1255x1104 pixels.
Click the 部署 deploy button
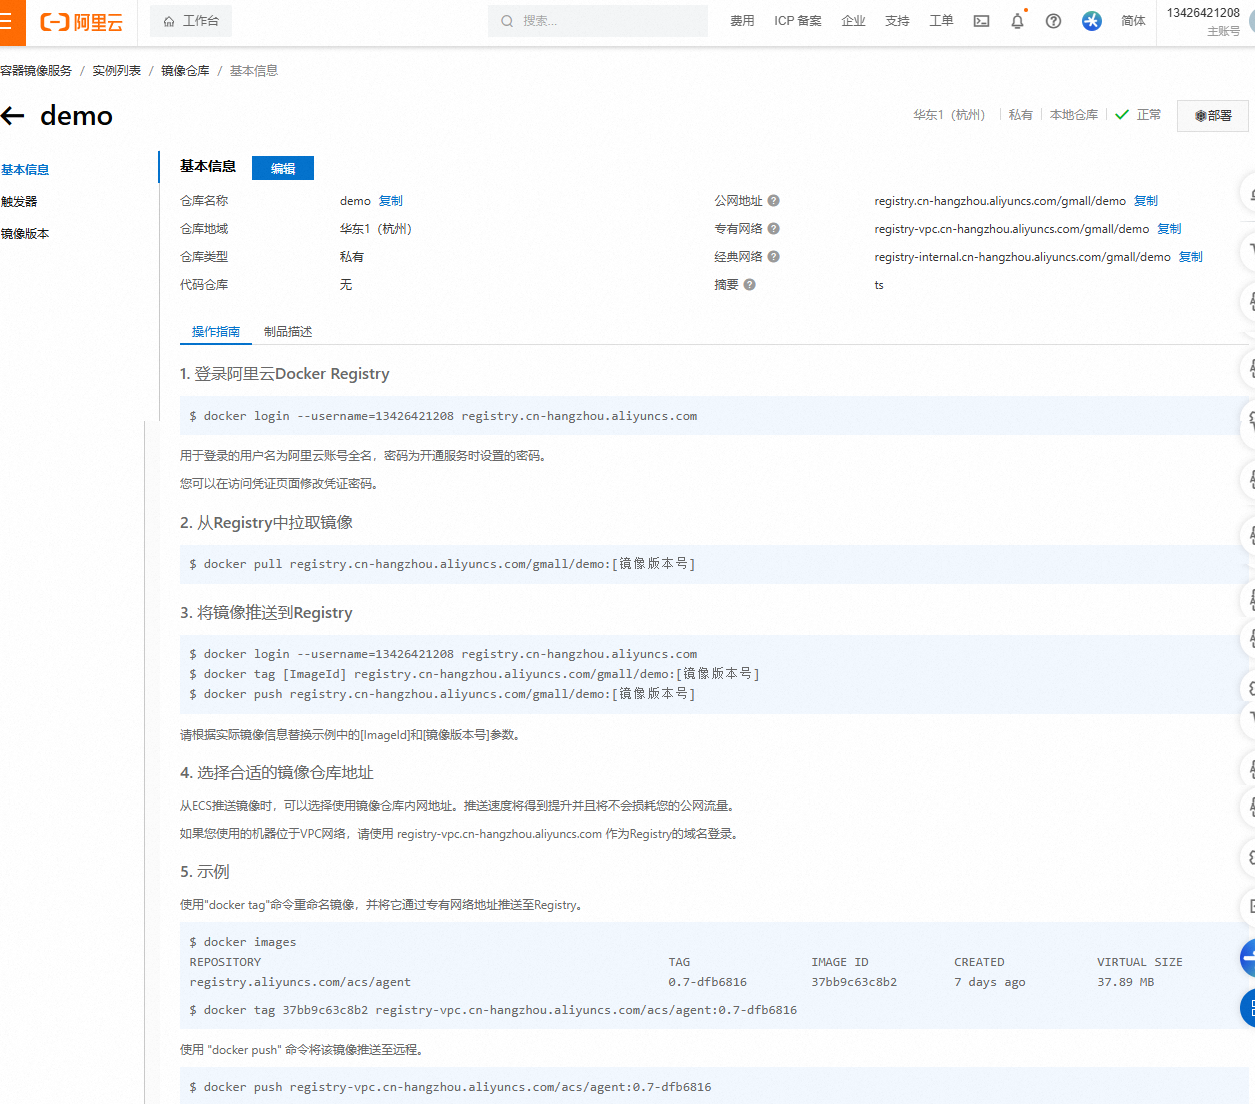(1213, 116)
